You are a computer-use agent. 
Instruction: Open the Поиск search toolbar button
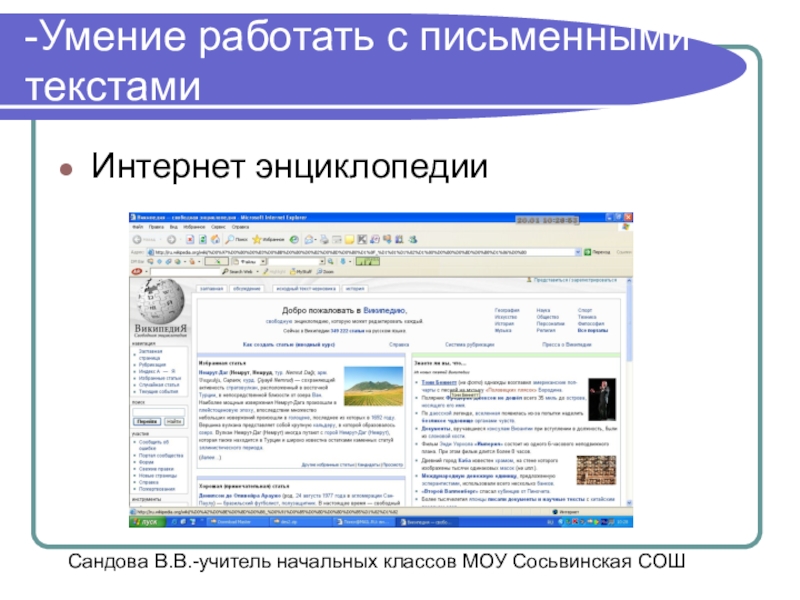click(x=237, y=239)
